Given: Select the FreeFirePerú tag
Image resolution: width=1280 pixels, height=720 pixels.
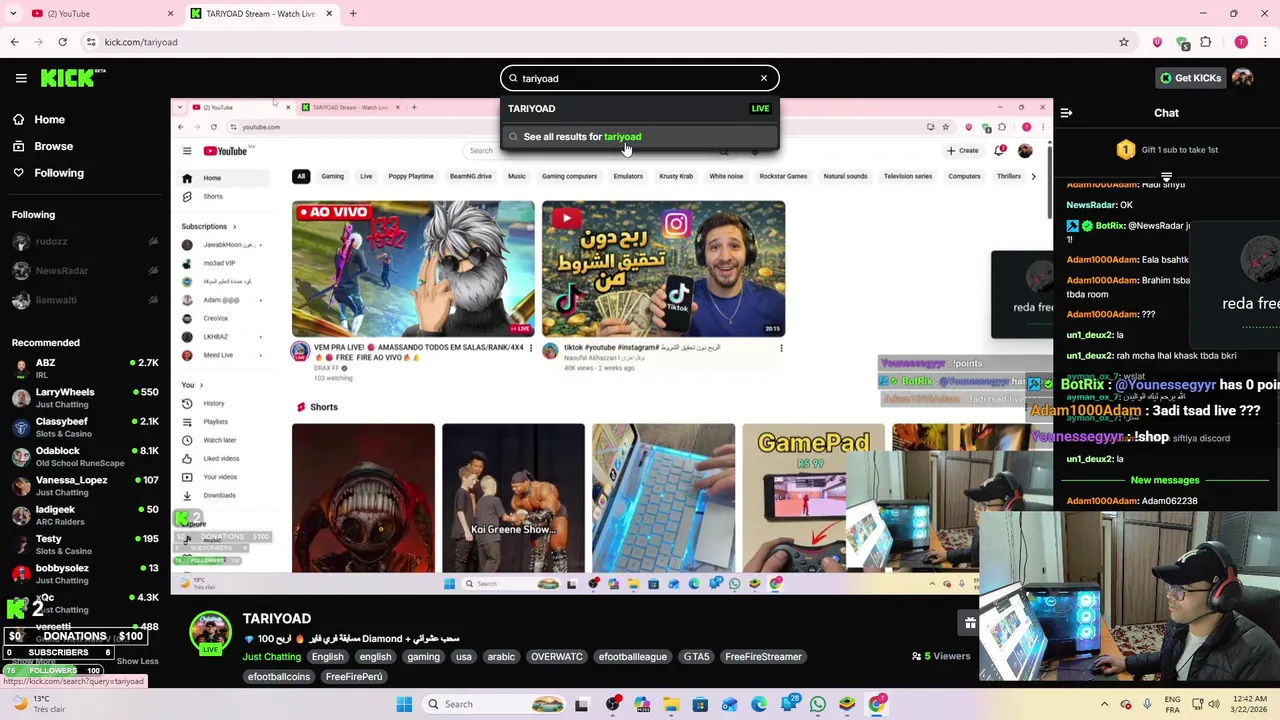Looking at the screenshot, I should 354,677.
